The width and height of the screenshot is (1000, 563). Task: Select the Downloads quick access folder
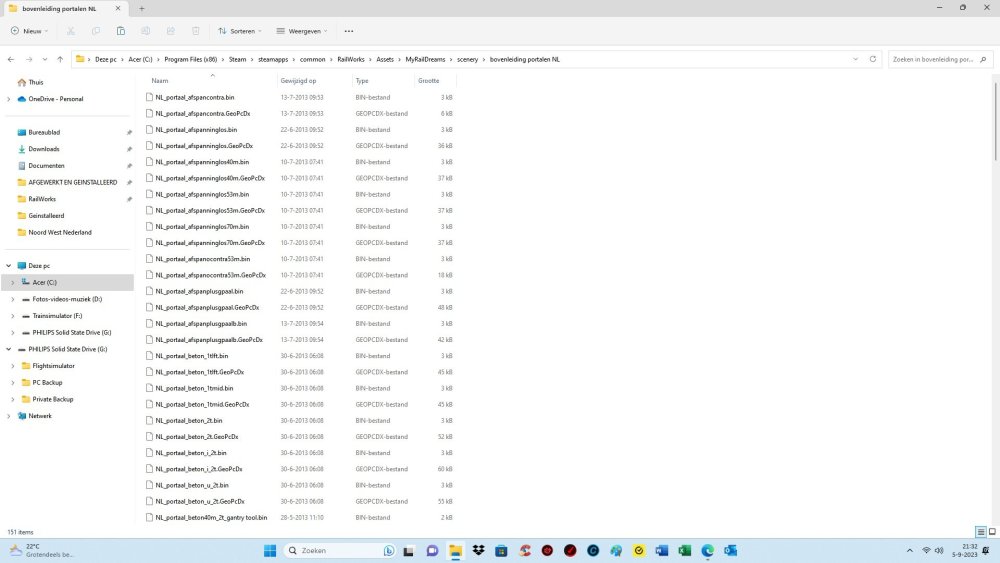click(44, 149)
